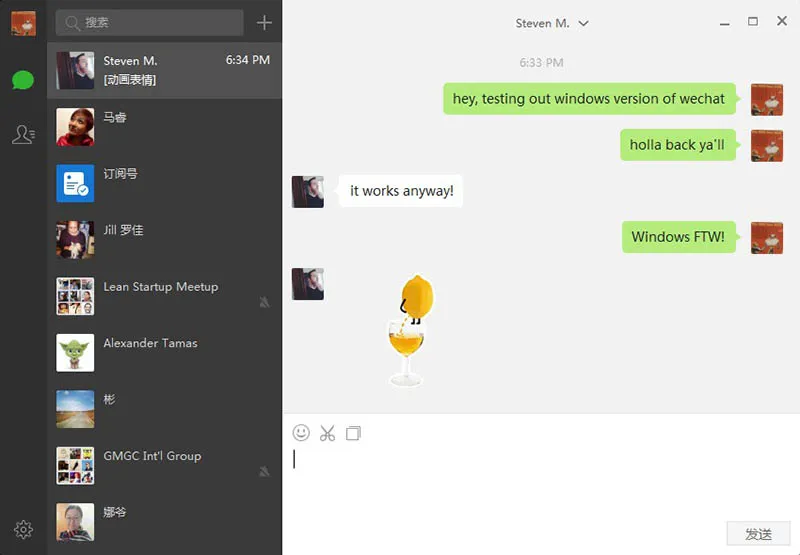The width and height of the screenshot is (800, 555).
Task: Open the 娜爷 conversation
Action: coord(164,522)
